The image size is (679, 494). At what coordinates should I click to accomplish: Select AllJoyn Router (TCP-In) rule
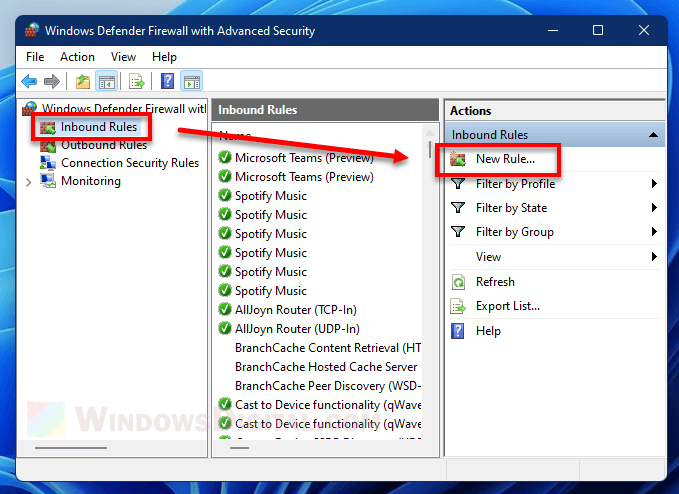pos(296,310)
